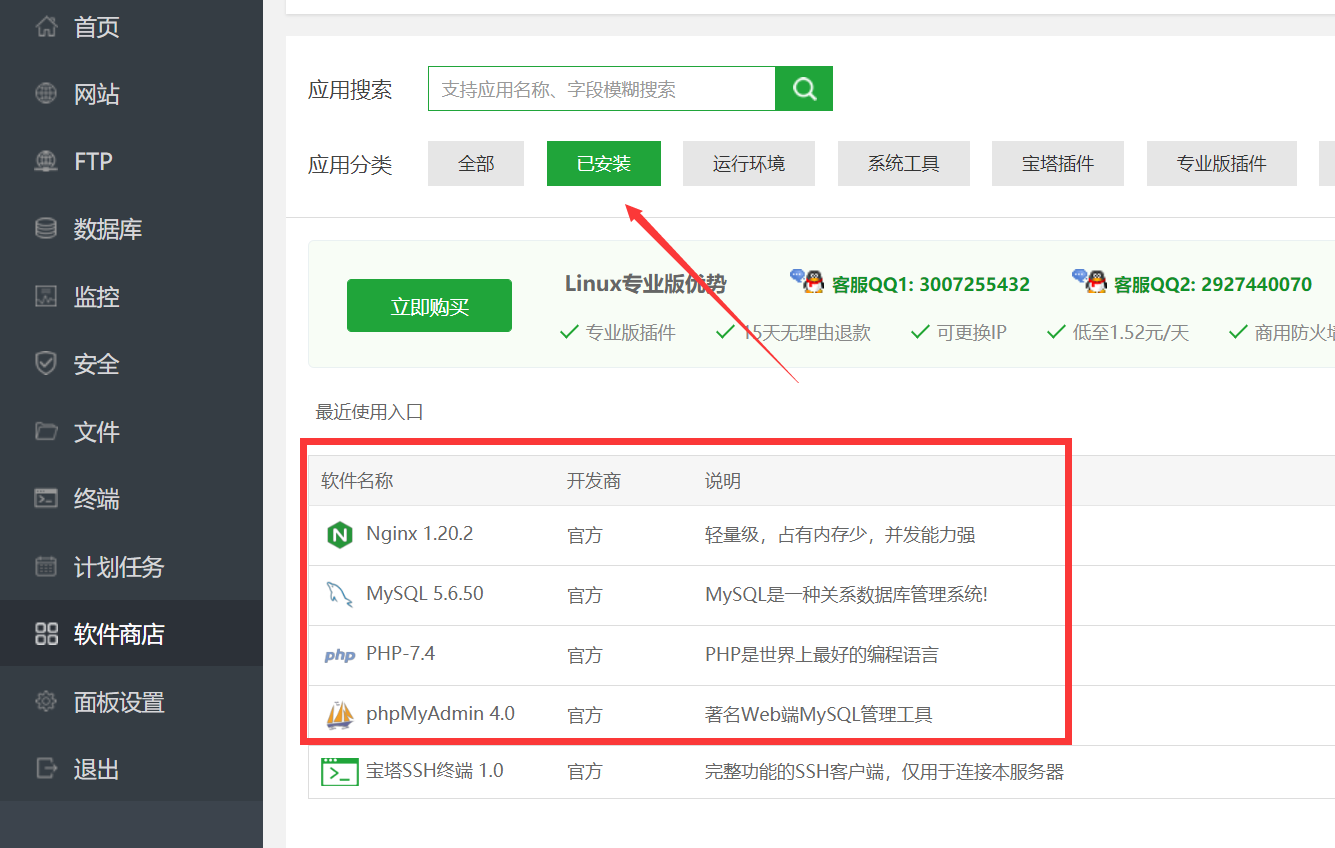Switch to 运行环境 category
1335x848 pixels.
pyautogui.click(x=749, y=163)
